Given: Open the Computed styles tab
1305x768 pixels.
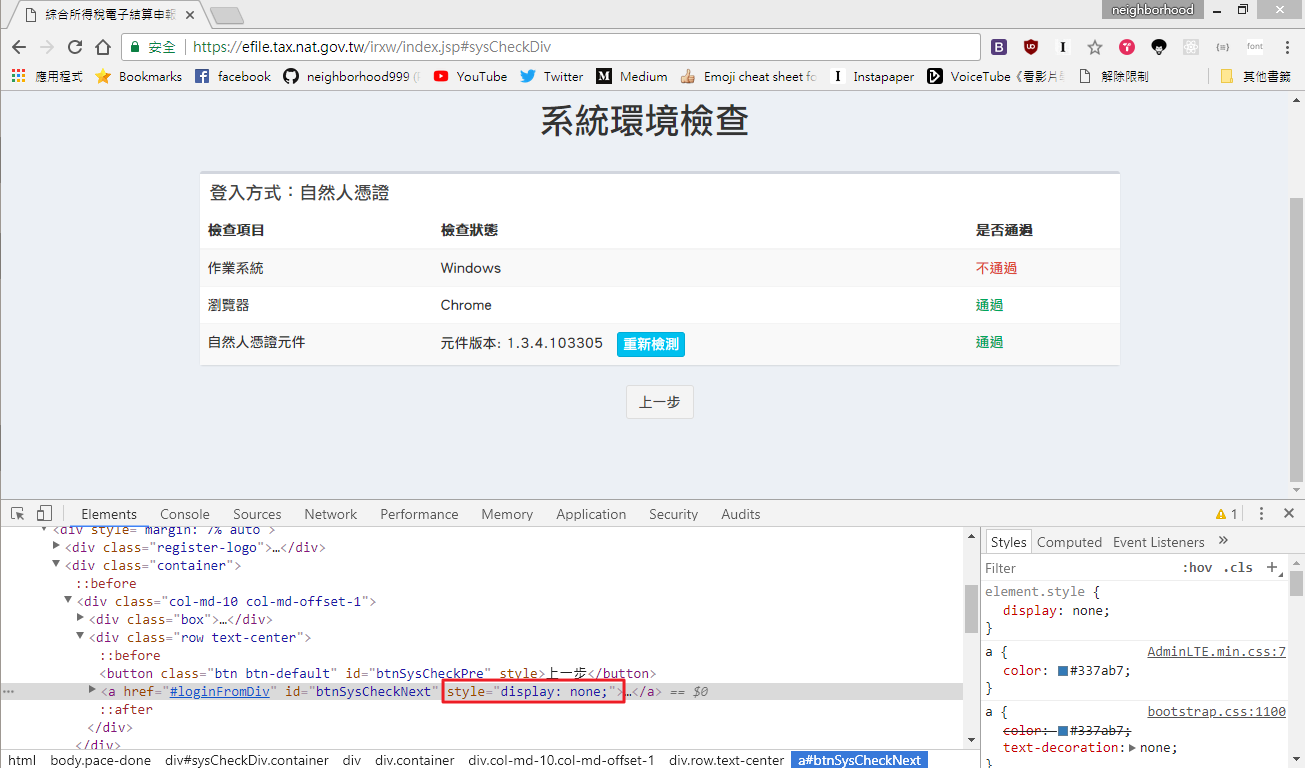Looking at the screenshot, I should click(x=1069, y=542).
